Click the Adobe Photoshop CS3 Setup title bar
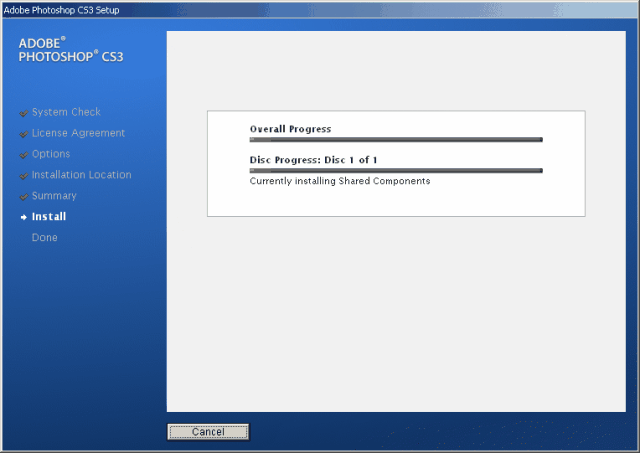Image resolution: width=640 pixels, height=453 pixels. [x=320, y=10]
